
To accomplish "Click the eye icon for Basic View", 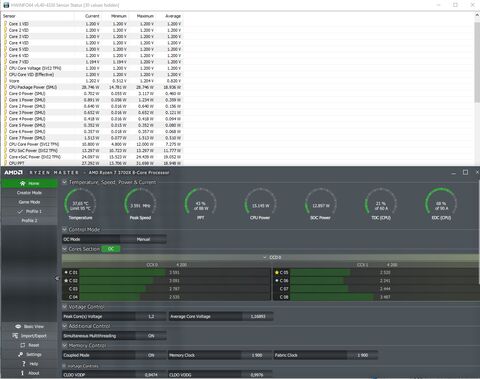I will [x=18, y=326].
